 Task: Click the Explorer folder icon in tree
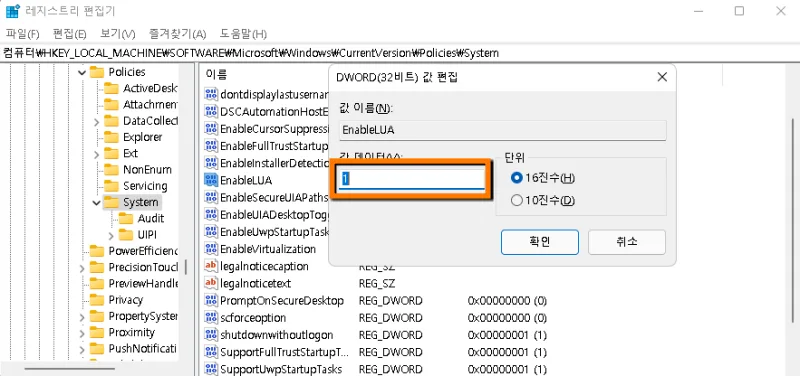click(111, 137)
